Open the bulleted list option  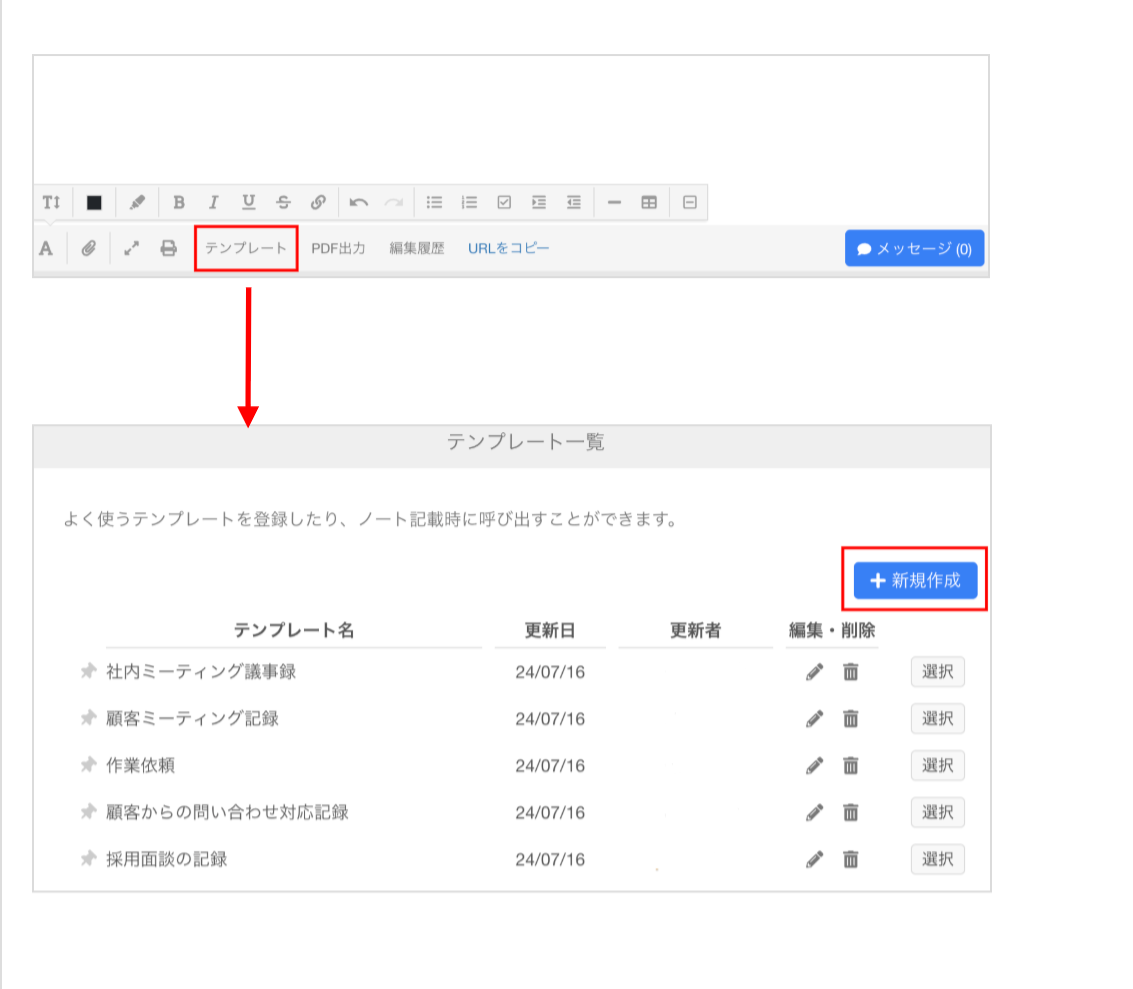click(434, 202)
